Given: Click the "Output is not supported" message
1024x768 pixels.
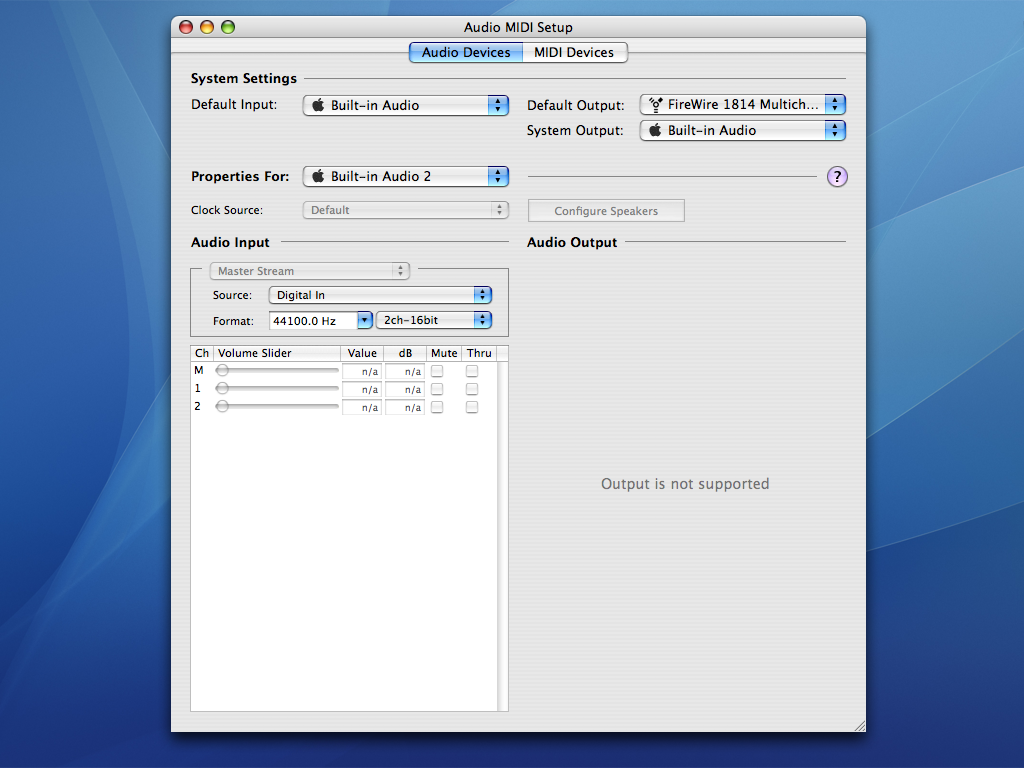Looking at the screenshot, I should pyautogui.click(x=685, y=484).
